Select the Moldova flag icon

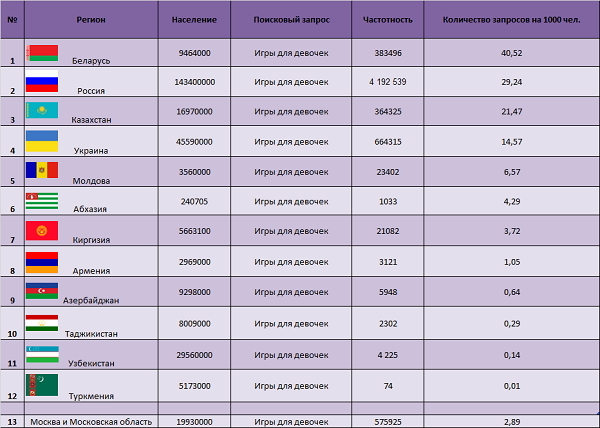tap(42, 170)
